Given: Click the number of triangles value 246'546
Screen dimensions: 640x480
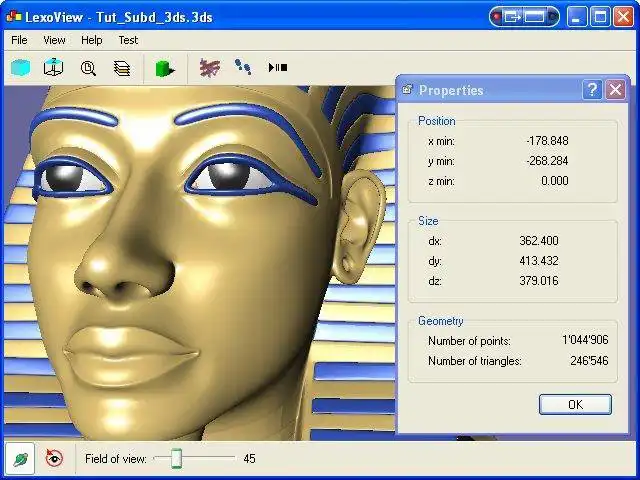Looking at the screenshot, I should click(589, 360).
